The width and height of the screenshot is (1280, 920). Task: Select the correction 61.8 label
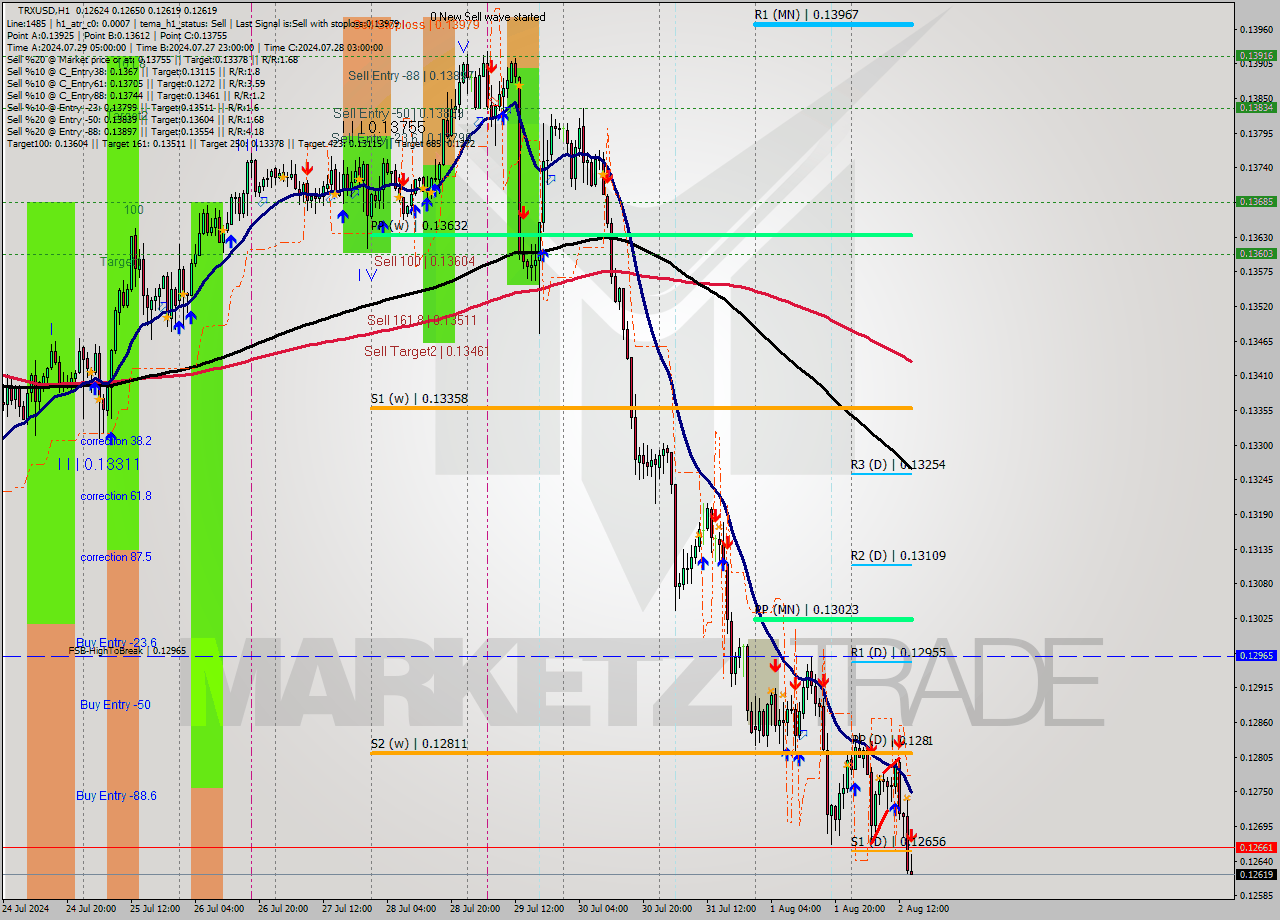coord(116,496)
